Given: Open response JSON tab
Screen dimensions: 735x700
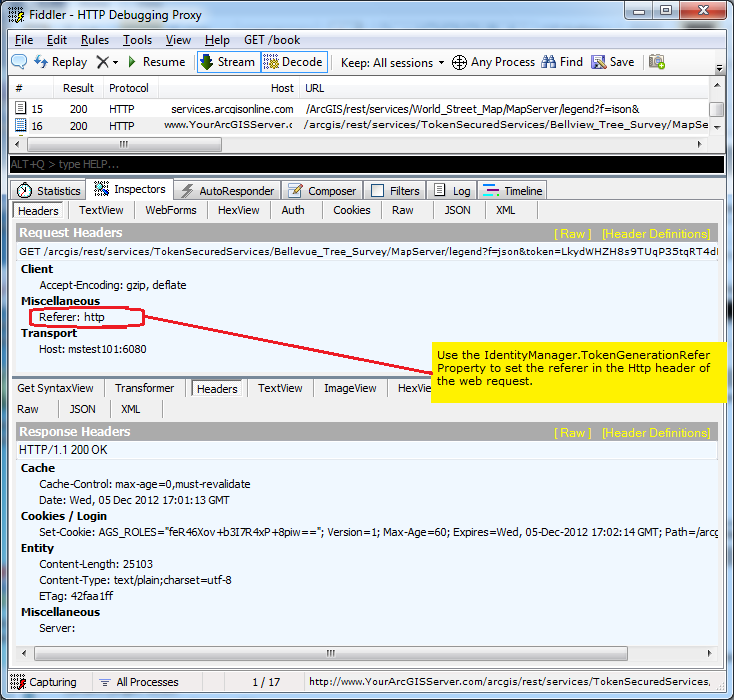Looking at the screenshot, I should [x=82, y=409].
